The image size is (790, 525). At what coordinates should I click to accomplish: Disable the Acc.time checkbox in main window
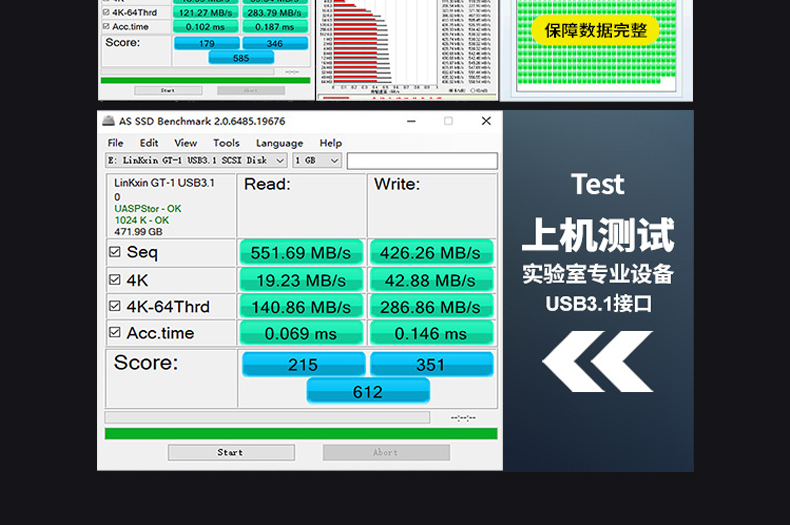pyautogui.click(x=115, y=334)
